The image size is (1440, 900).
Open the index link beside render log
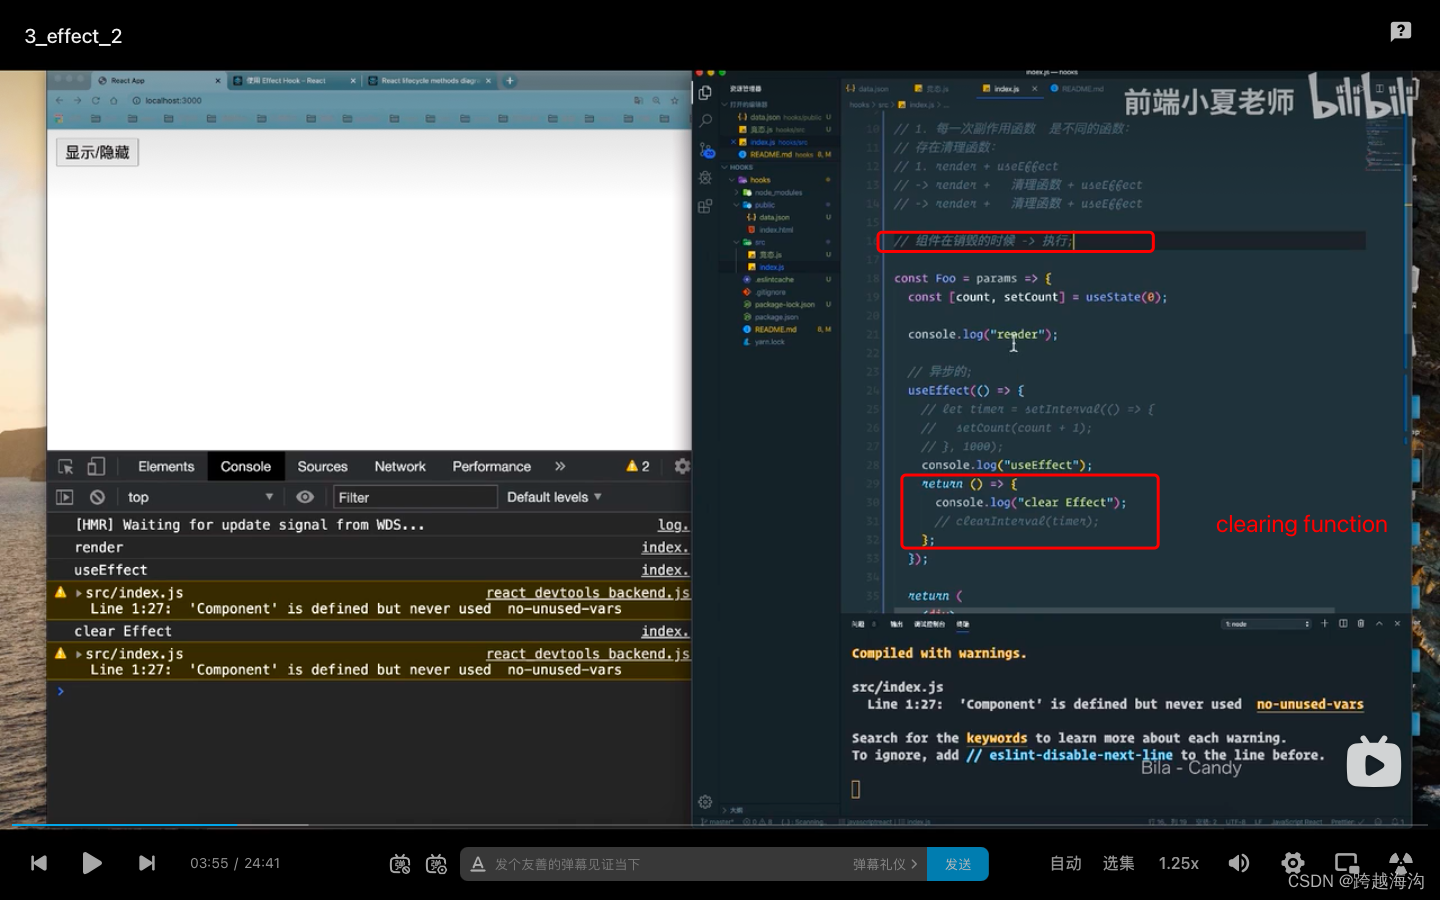(x=665, y=547)
